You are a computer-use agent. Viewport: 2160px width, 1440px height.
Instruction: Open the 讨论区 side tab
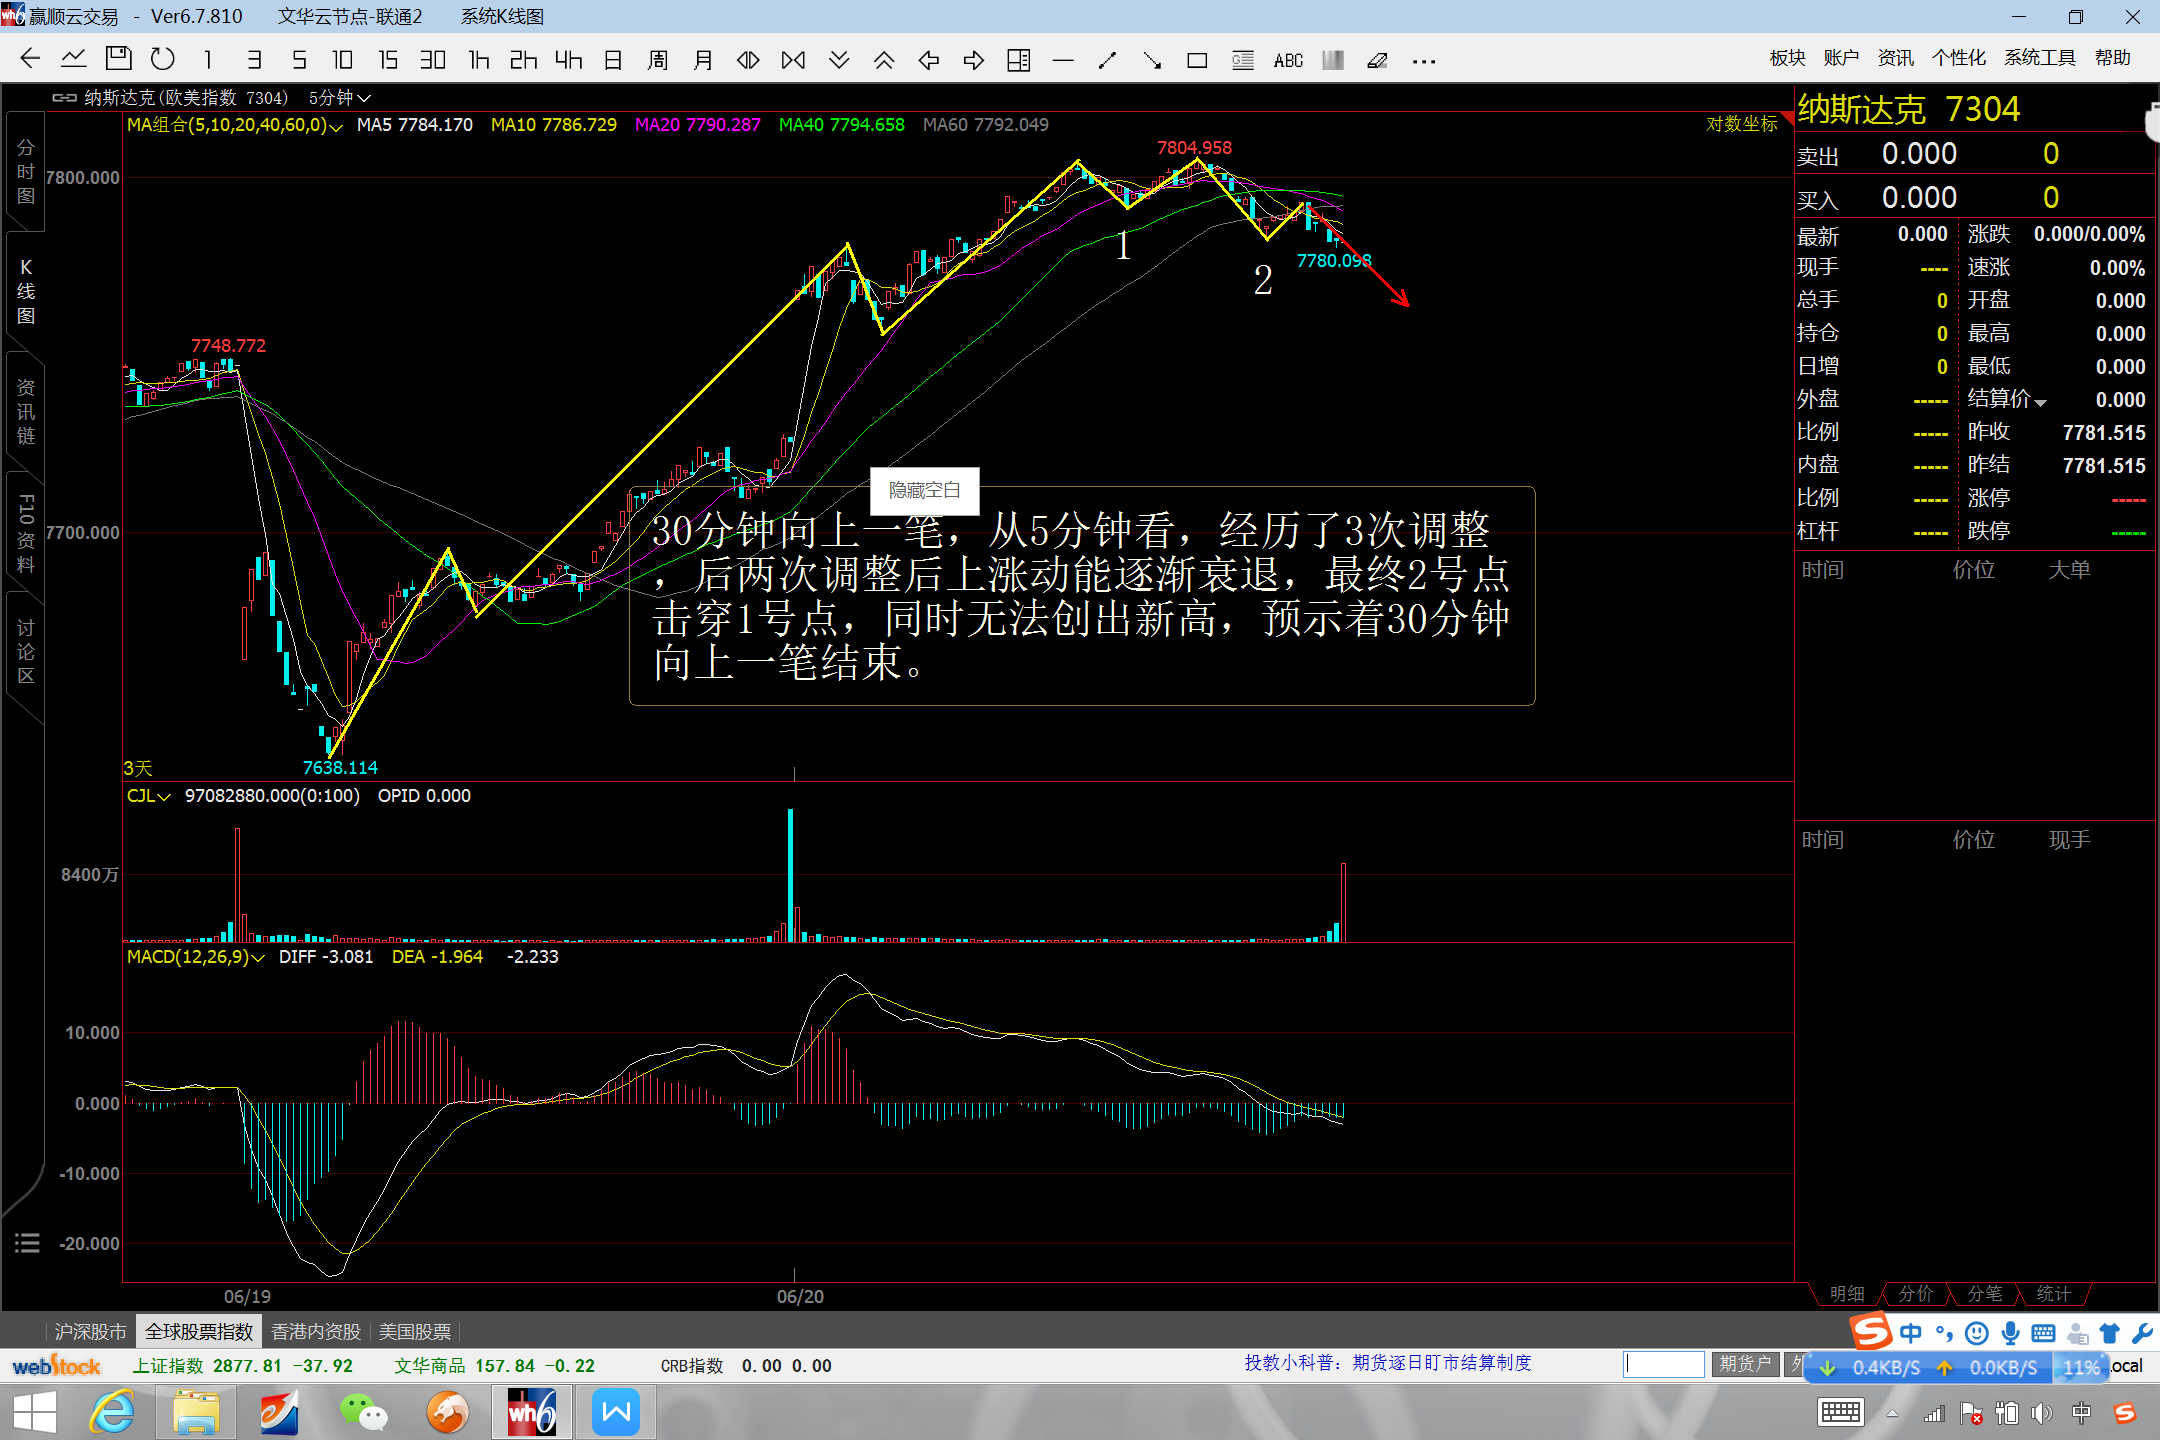25,652
